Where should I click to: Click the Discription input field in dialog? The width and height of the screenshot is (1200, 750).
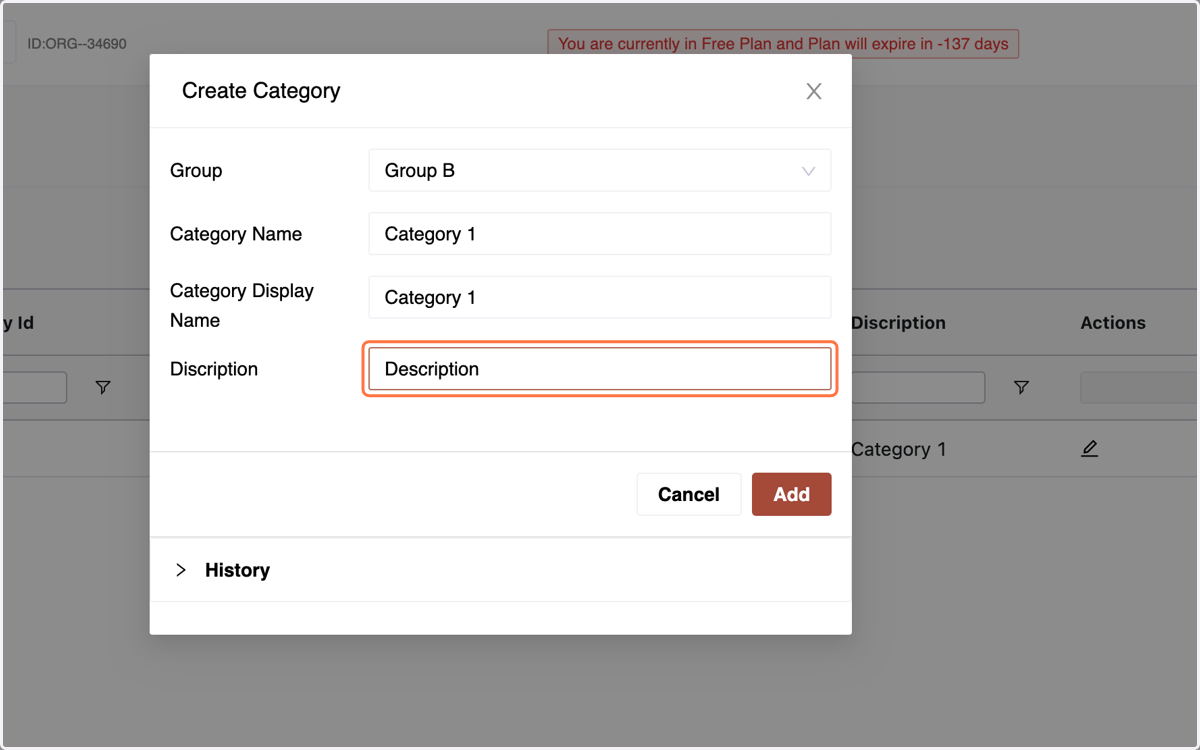coord(600,369)
